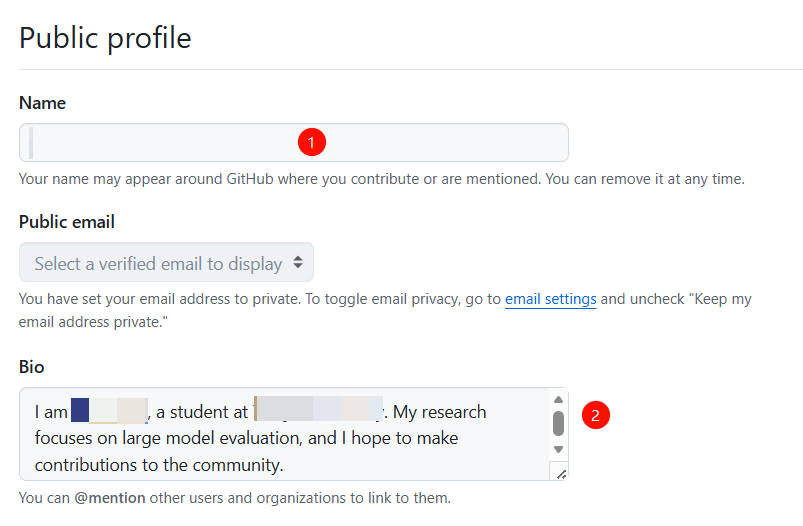This screenshot has height=526, width=803.
Task: Click red annotation marker number 1
Action: pyautogui.click(x=311, y=143)
